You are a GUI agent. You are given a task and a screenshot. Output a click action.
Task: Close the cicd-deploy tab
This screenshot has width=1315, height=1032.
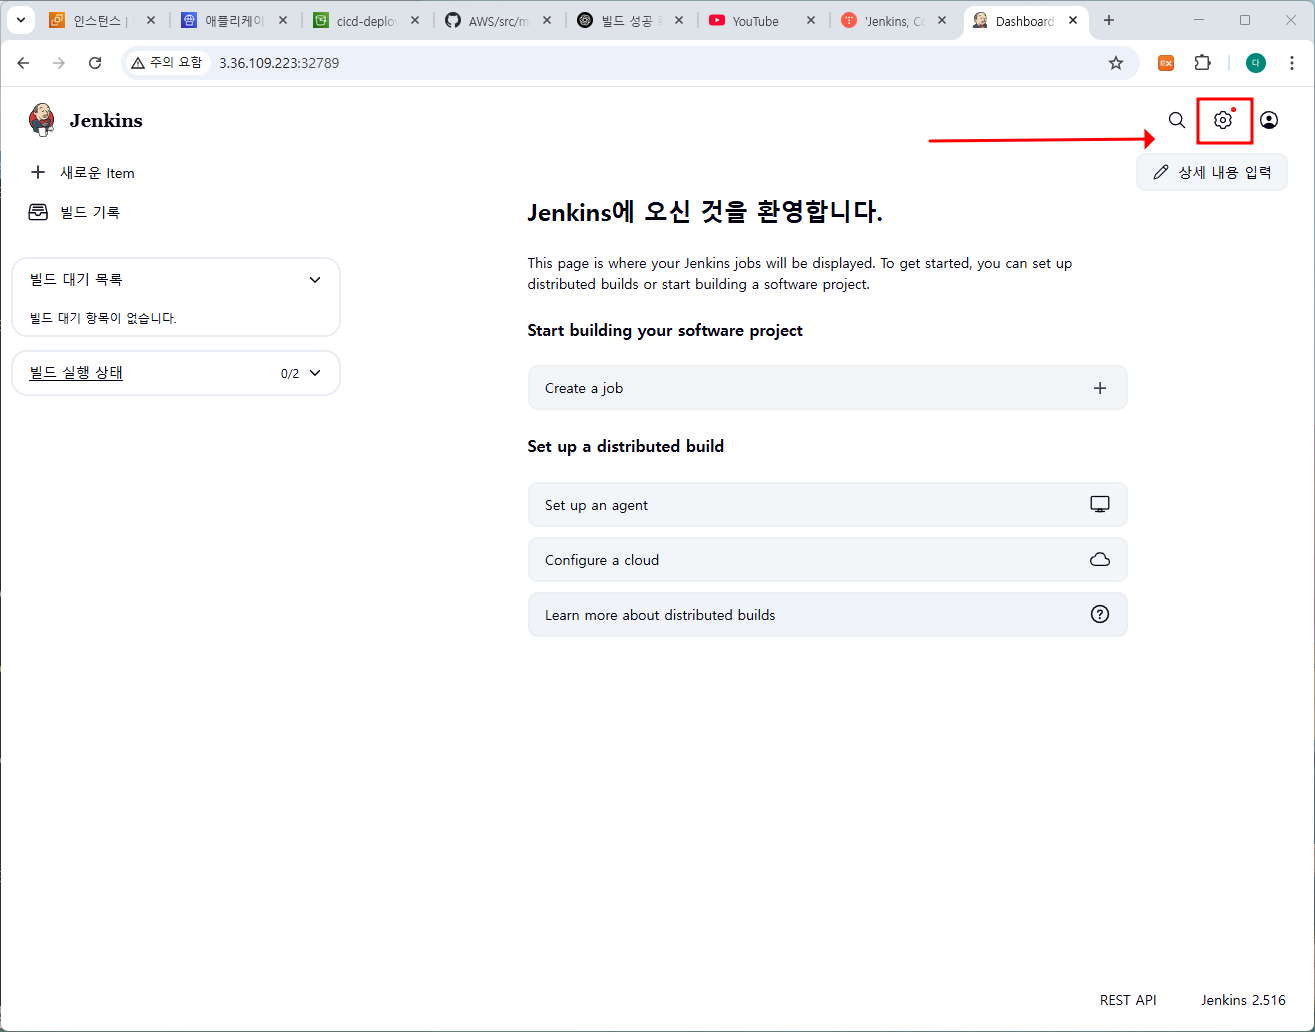point(414,21)
